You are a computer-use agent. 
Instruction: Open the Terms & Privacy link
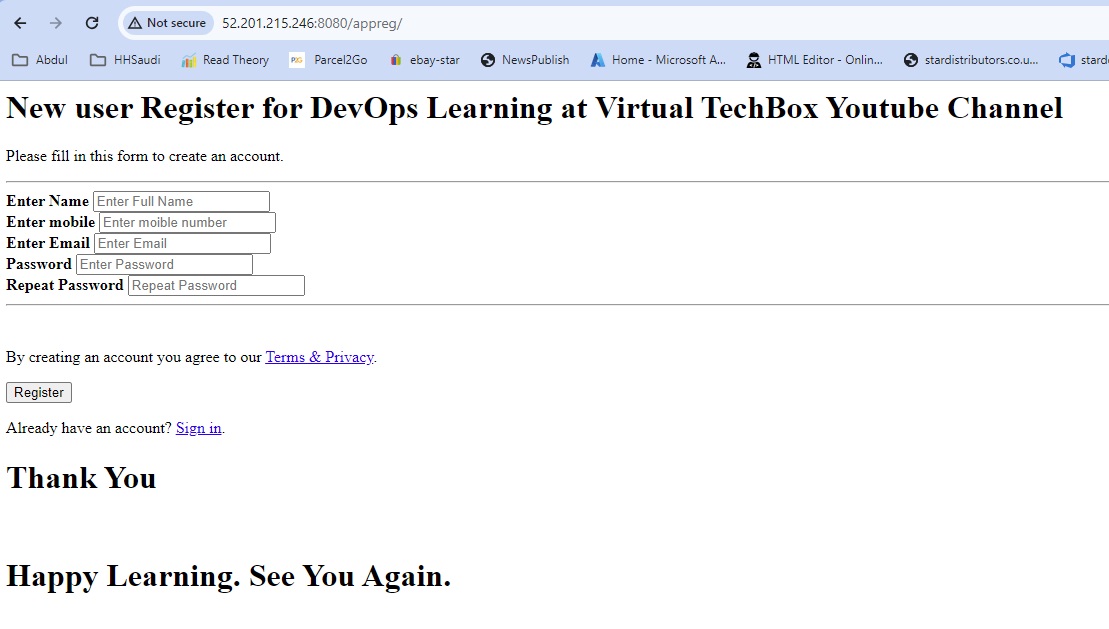pyautogui.click(x=320, y=357)
